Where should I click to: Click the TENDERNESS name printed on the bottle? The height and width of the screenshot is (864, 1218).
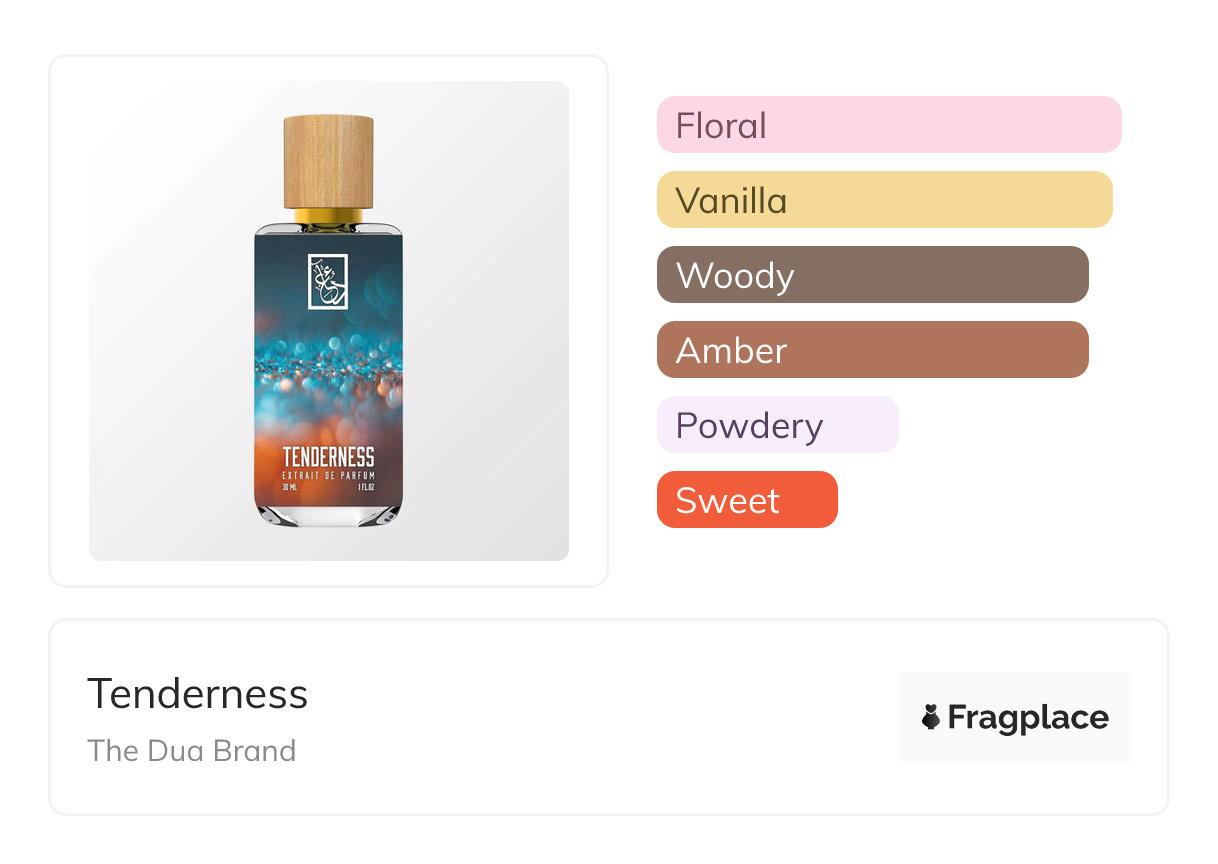point(328,458)
